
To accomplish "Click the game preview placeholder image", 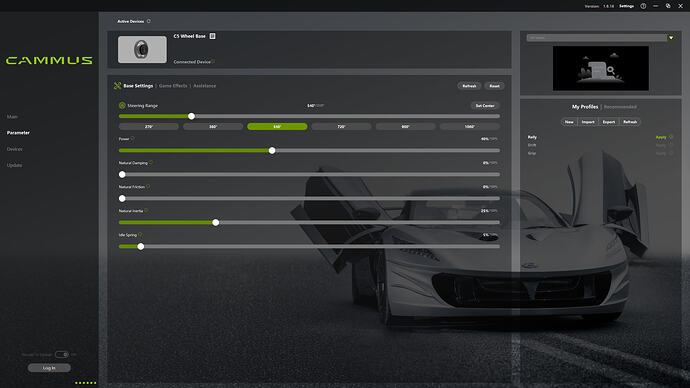I will 601,68.
